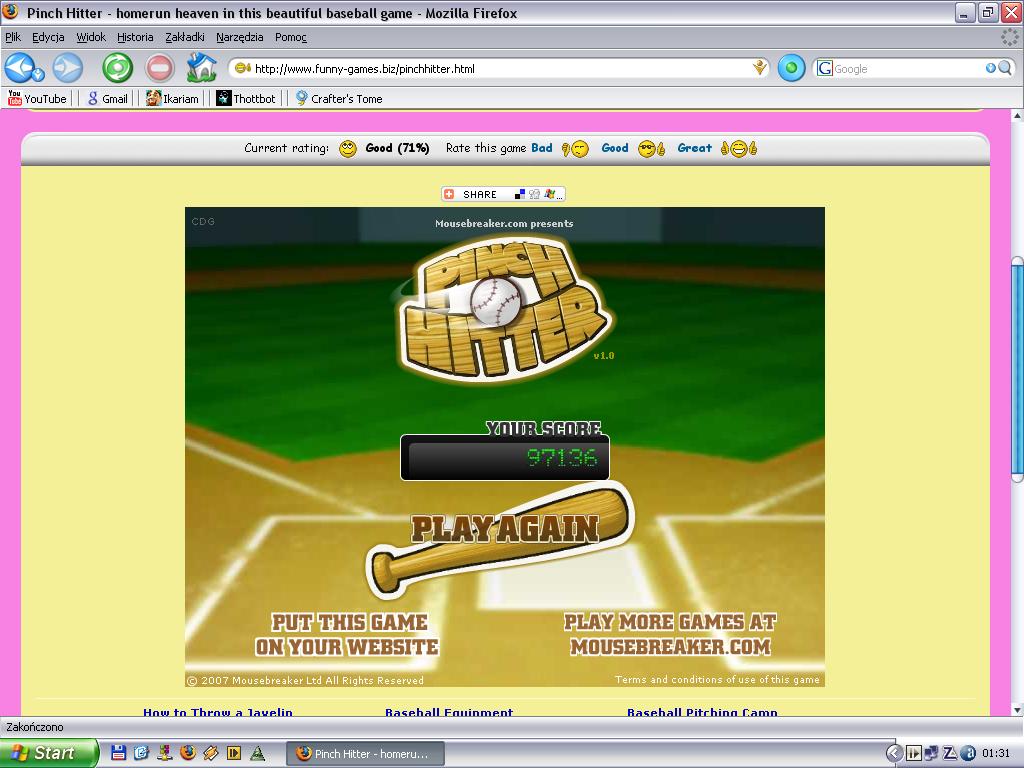This screenshot has width=1024, height=768.
Task: Click the thumbs-down Bad smiley icon
Action: (x=575, y=150)
